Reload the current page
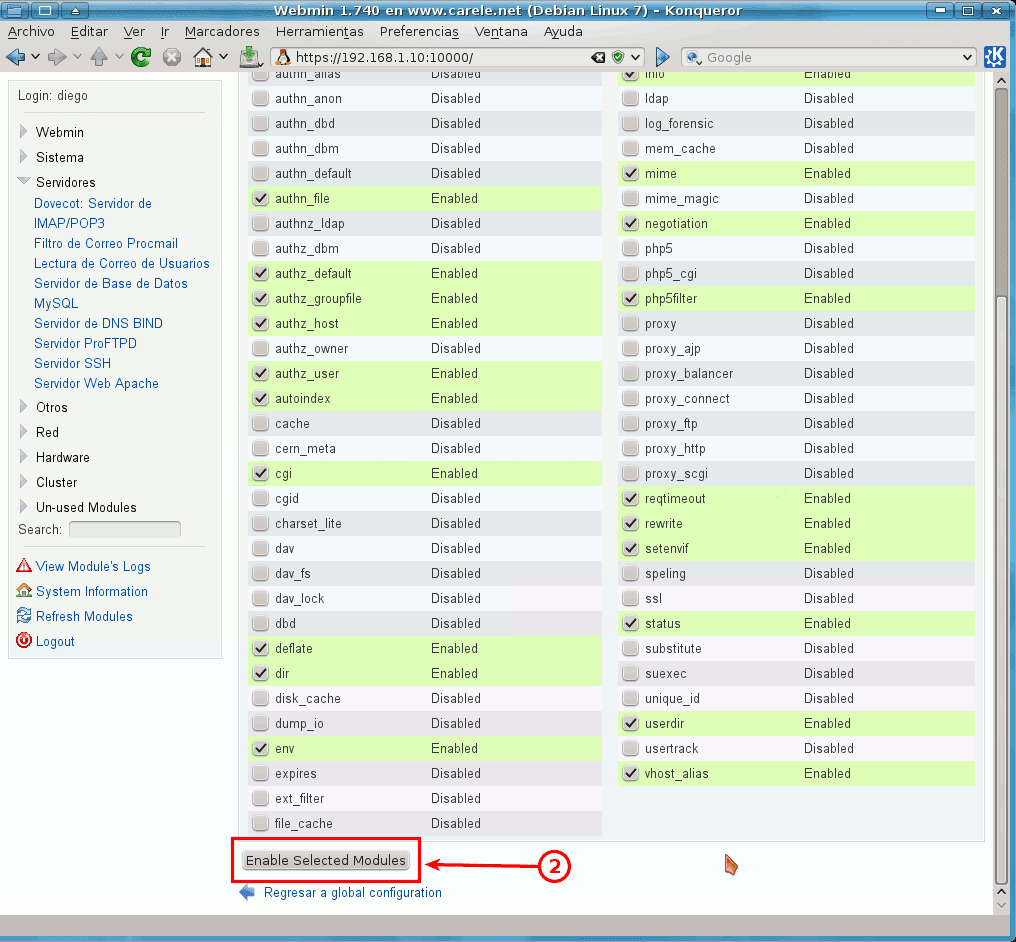1016x942 pixels. click(138, 57)
